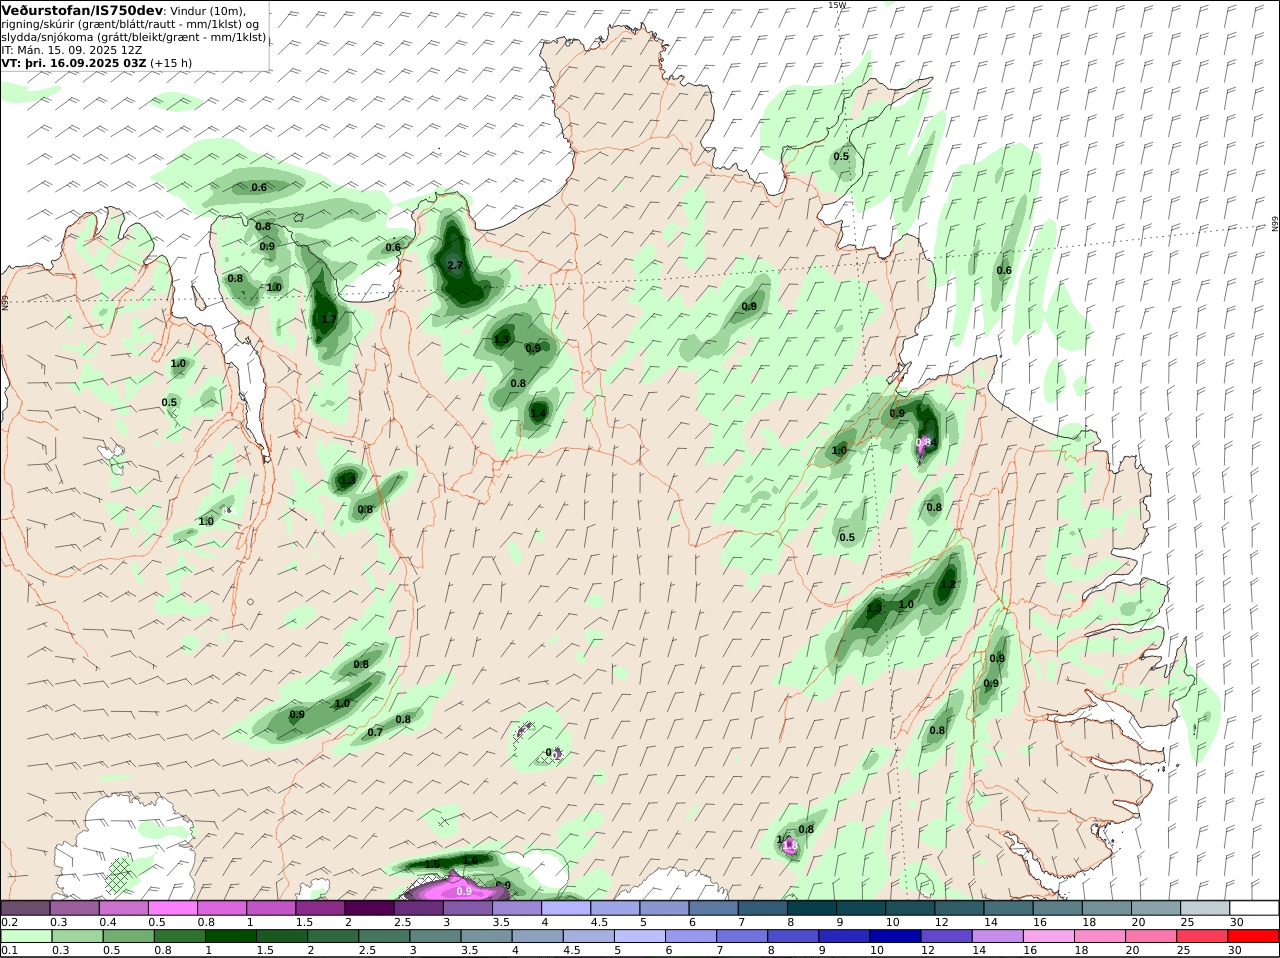This screenshot has height=958, width=1280.
Task: Select the 1.4 precipitation label
Action: click(x=538, y=413)
